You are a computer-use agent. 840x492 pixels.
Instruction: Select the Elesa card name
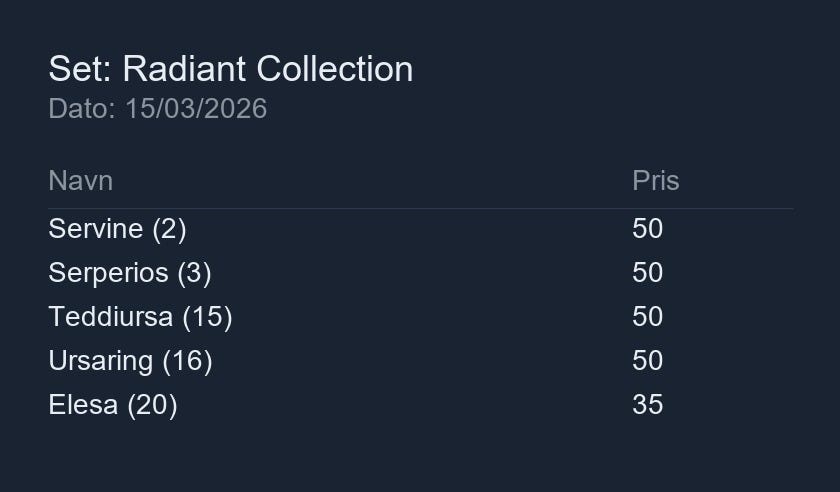(x=83, y=405)
